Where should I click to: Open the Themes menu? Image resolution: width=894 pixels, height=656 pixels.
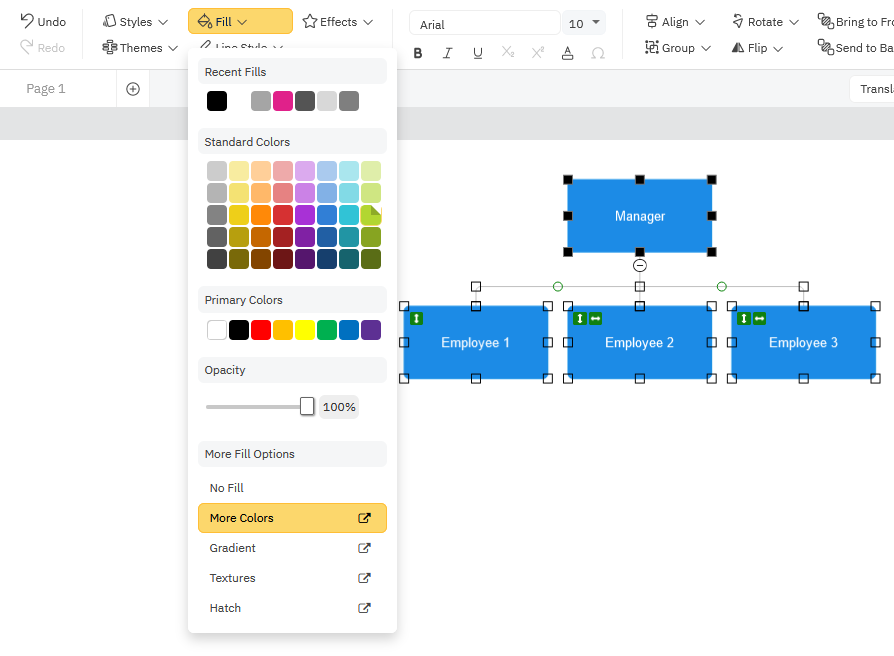click(x=139, y=47)
